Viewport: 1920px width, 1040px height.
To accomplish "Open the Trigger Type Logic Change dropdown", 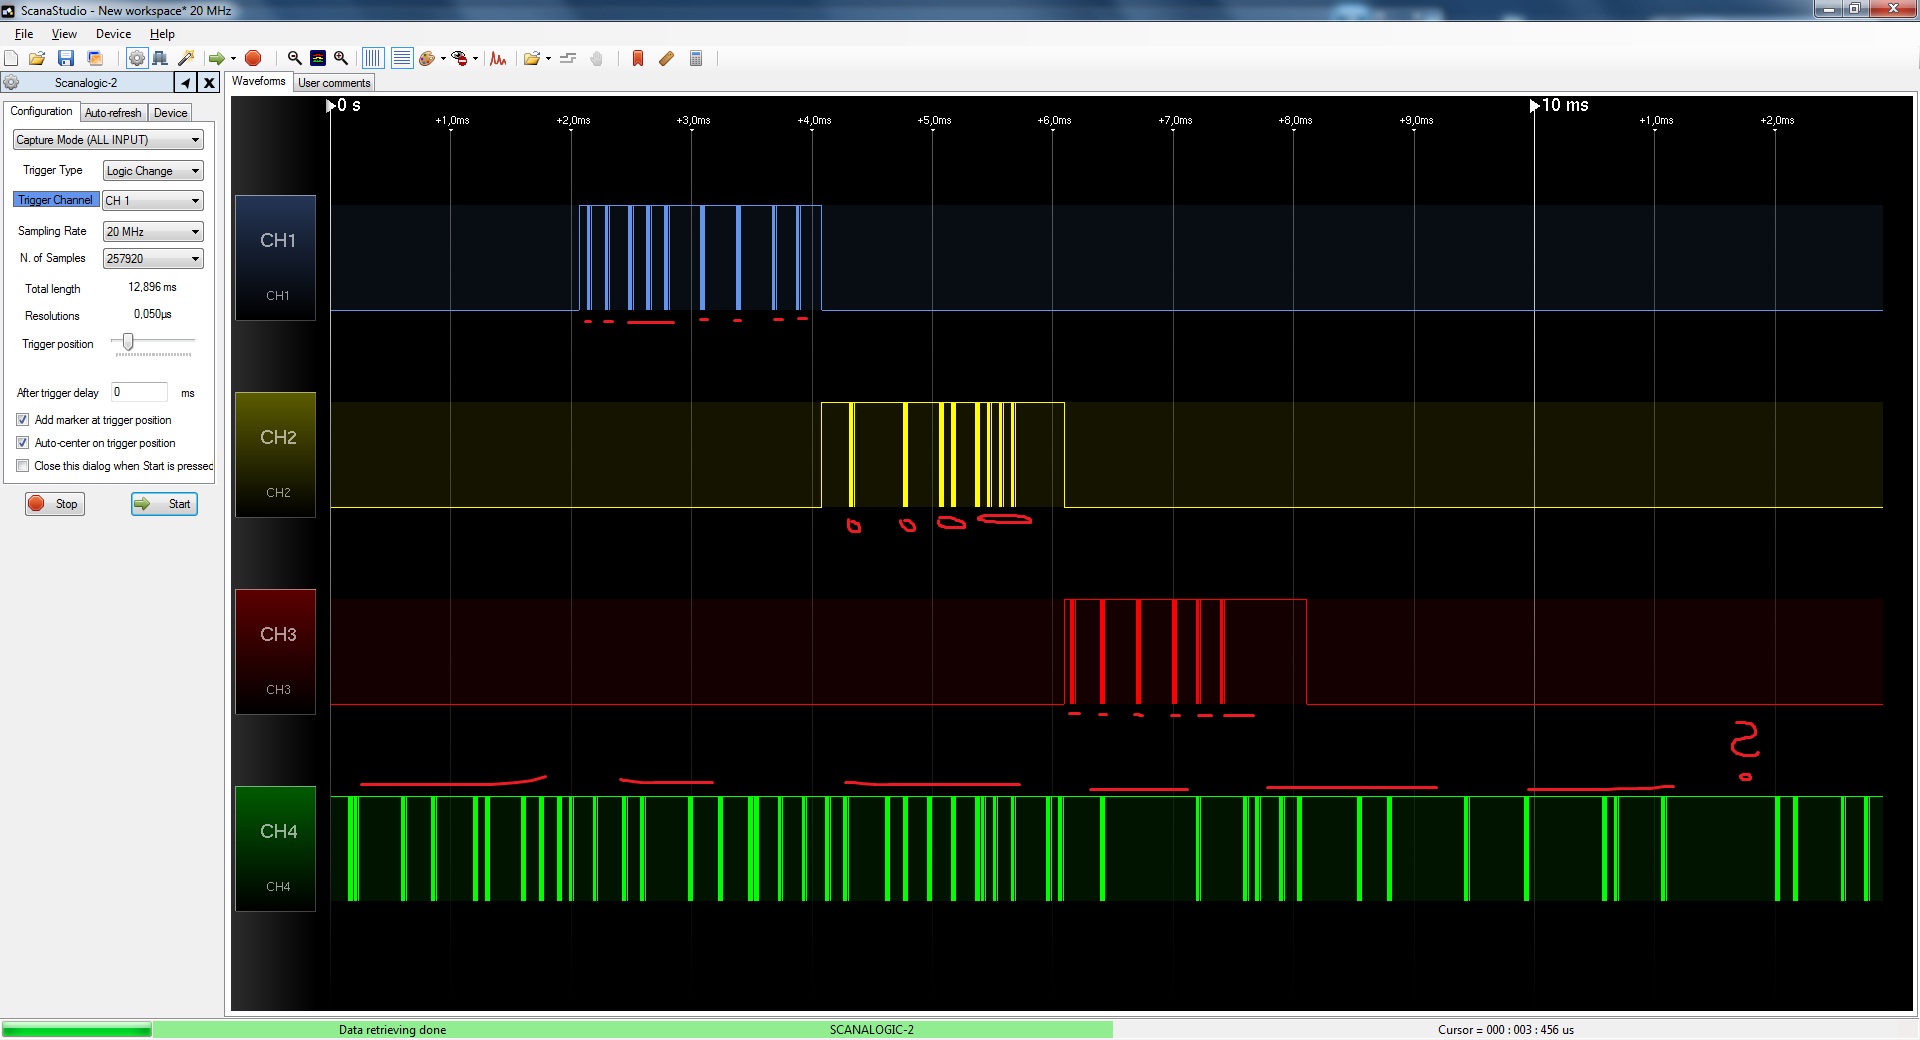I will (153, 171).
